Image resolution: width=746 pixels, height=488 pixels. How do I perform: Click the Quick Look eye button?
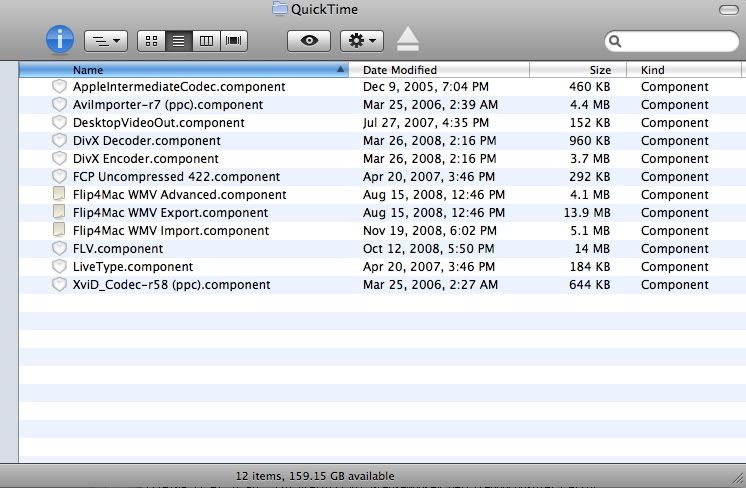click(x=309, y=41)
